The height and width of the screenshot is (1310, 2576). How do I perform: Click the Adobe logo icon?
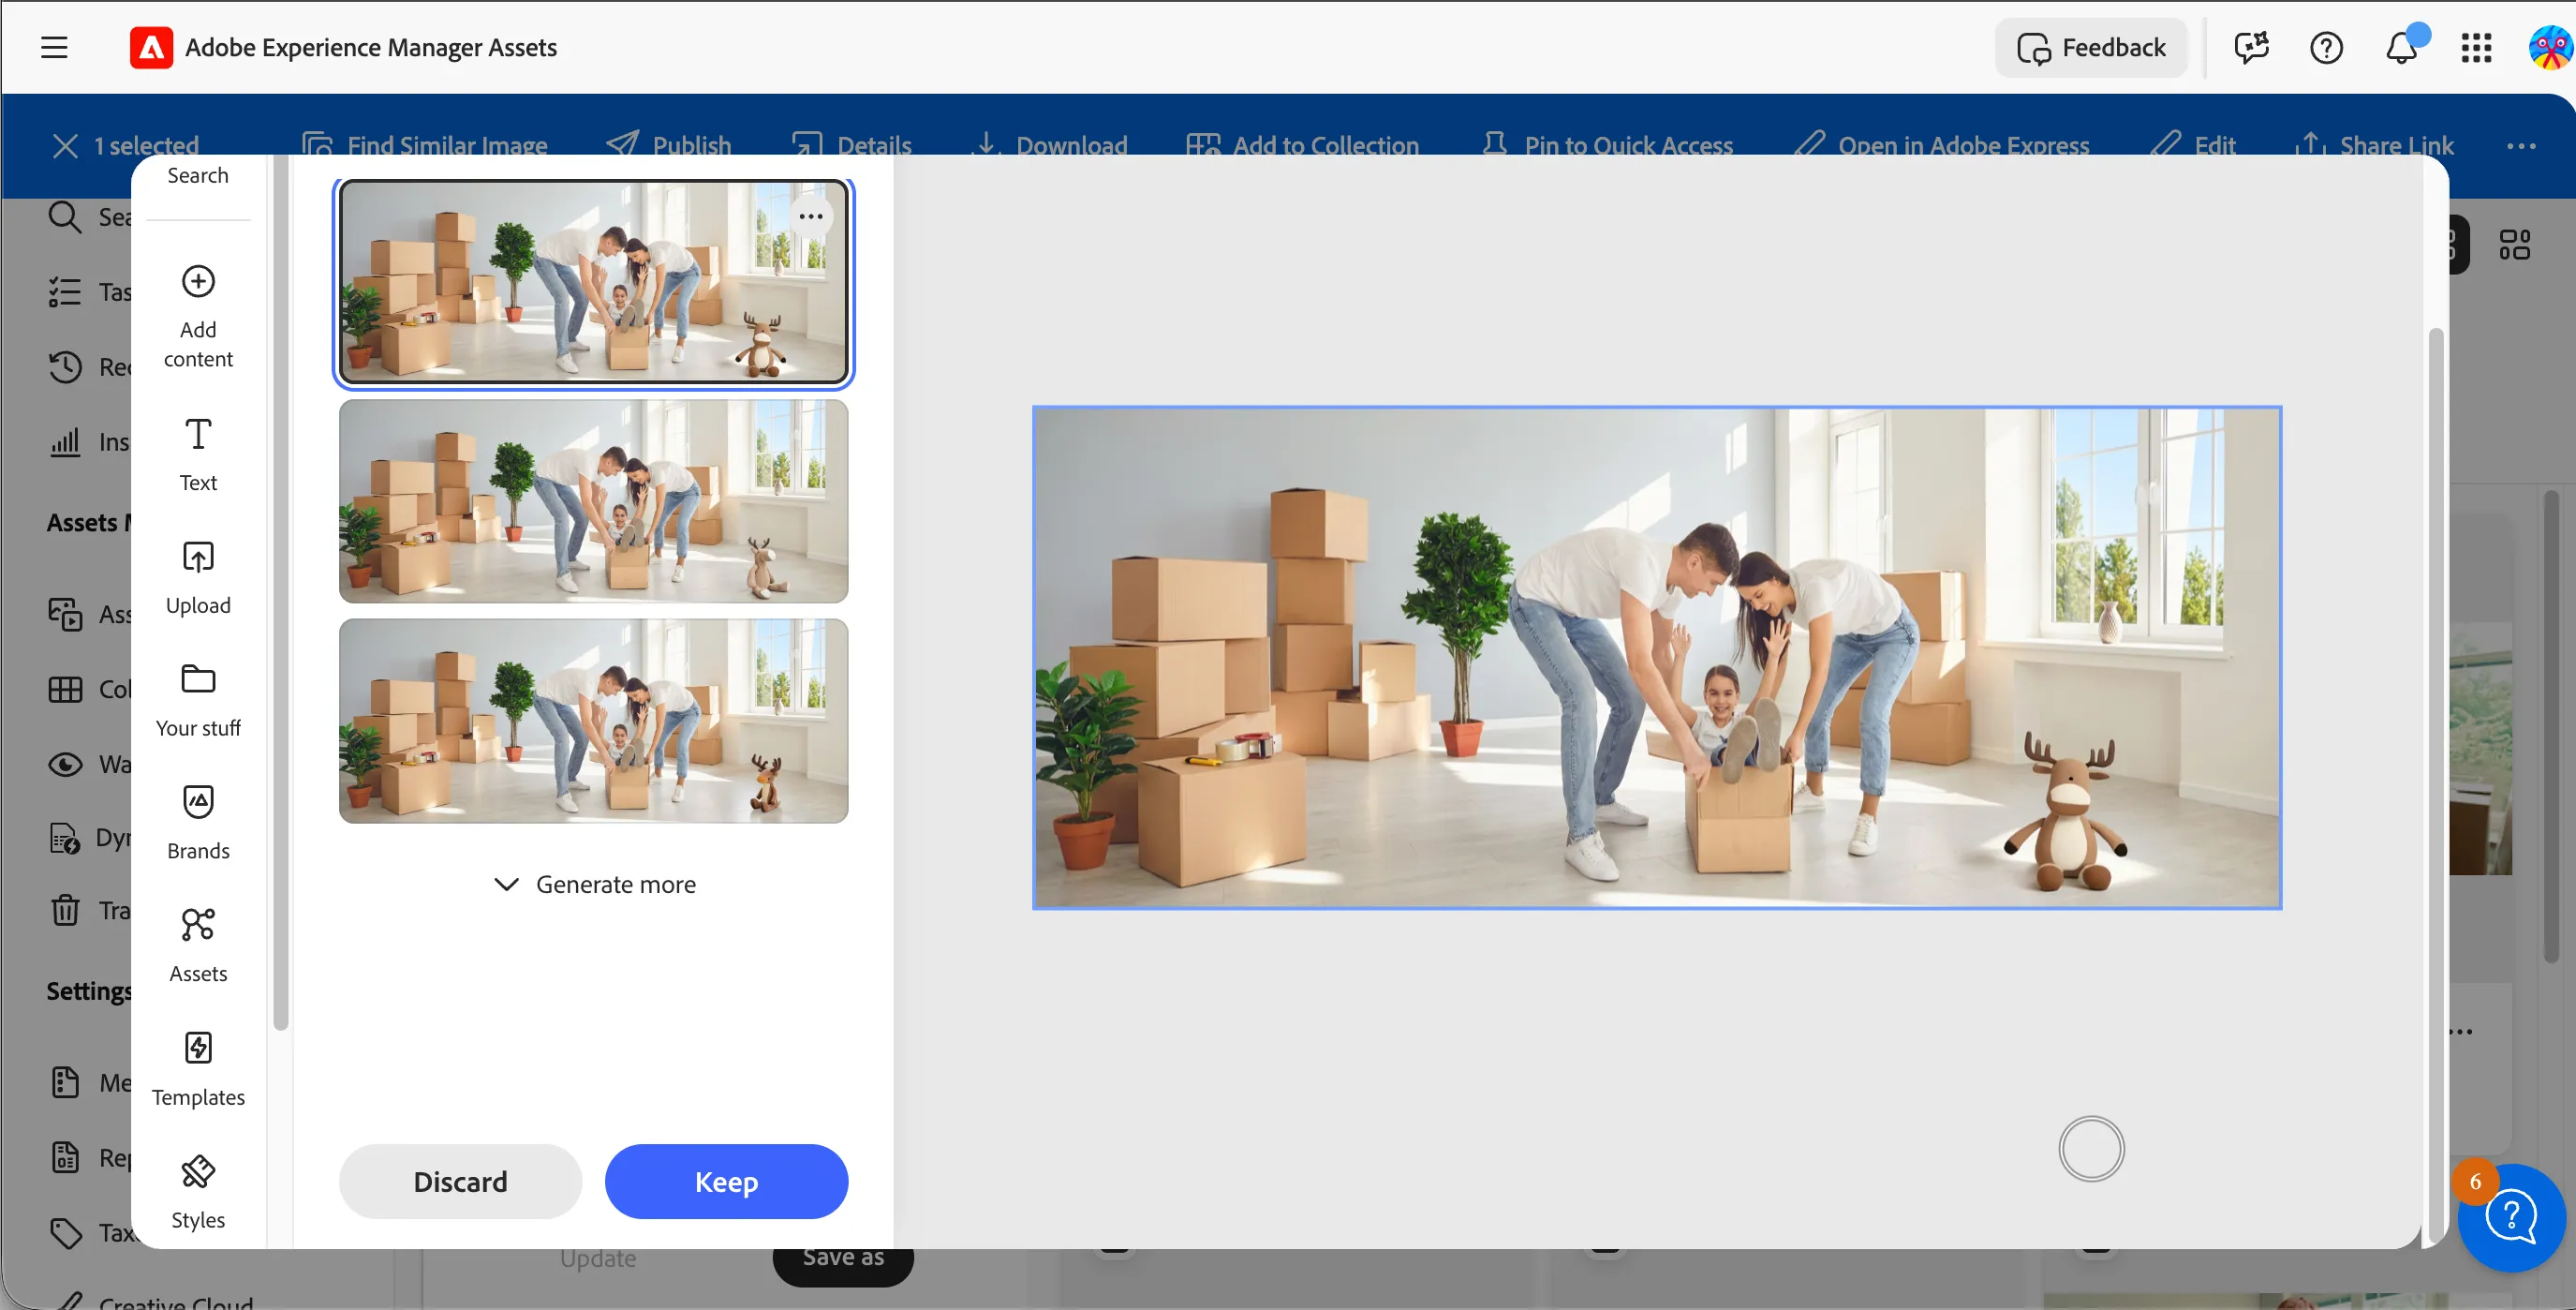coord(151,47)
